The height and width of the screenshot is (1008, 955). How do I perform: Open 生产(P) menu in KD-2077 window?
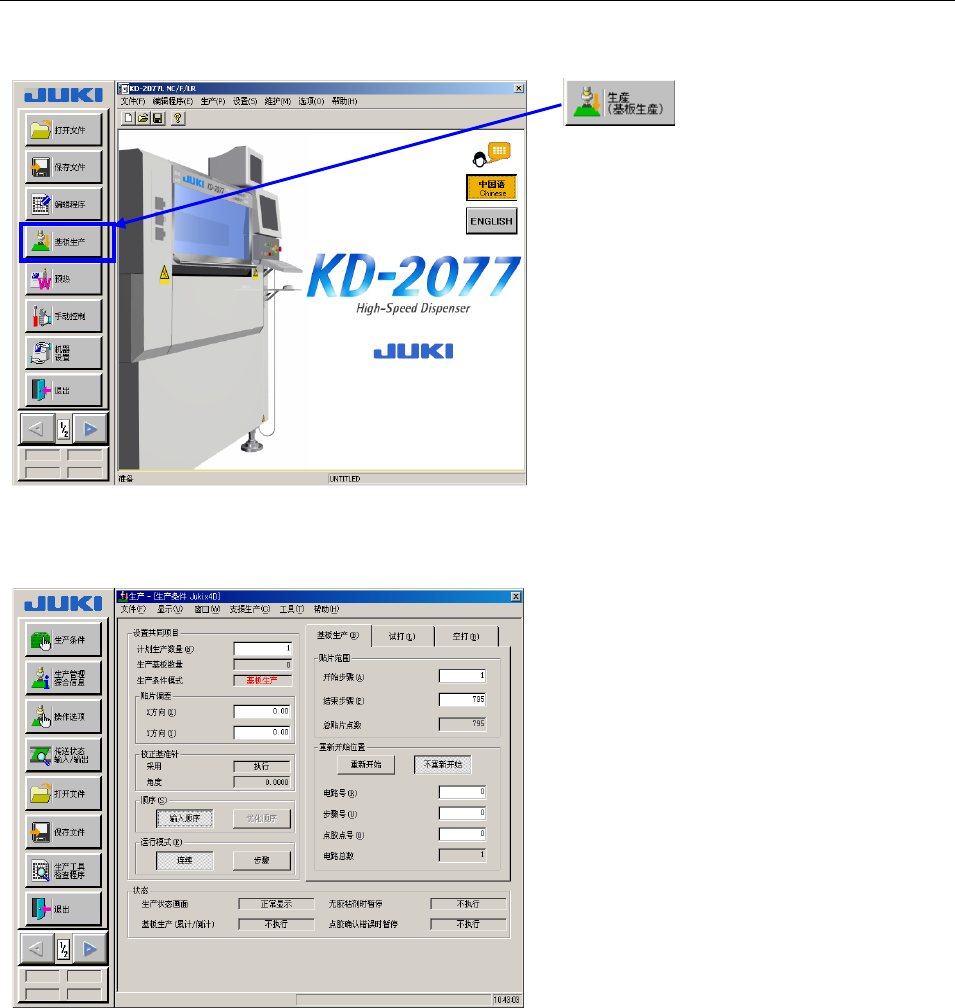[213, 101]
